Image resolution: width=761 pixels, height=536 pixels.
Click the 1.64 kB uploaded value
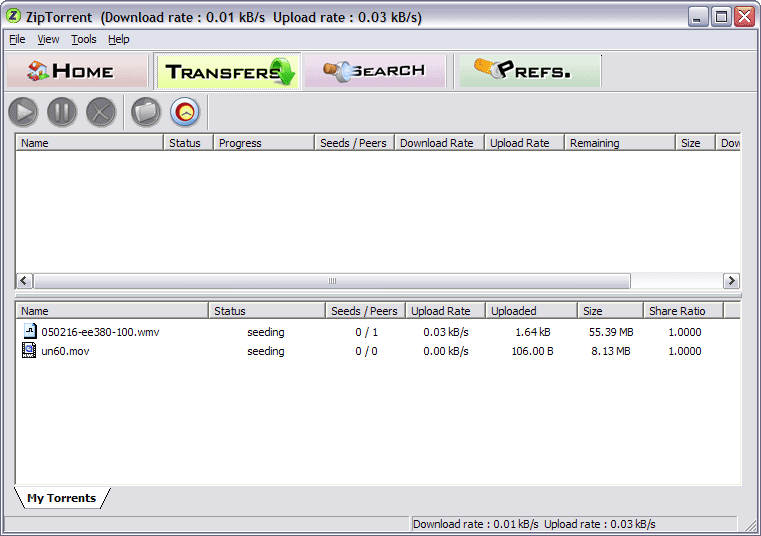point(532,332)
